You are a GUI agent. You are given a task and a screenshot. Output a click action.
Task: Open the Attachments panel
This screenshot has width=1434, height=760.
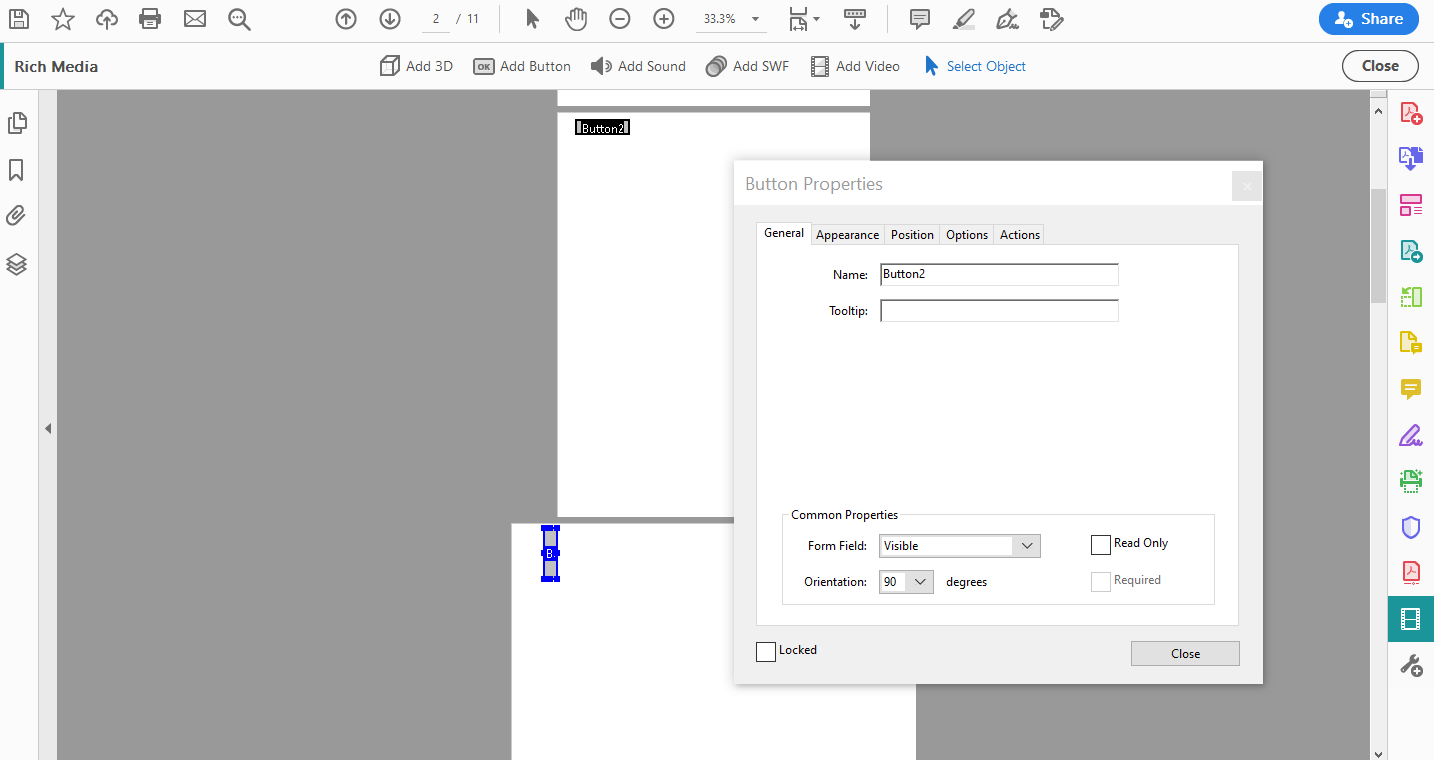click(x=17, y=215)
